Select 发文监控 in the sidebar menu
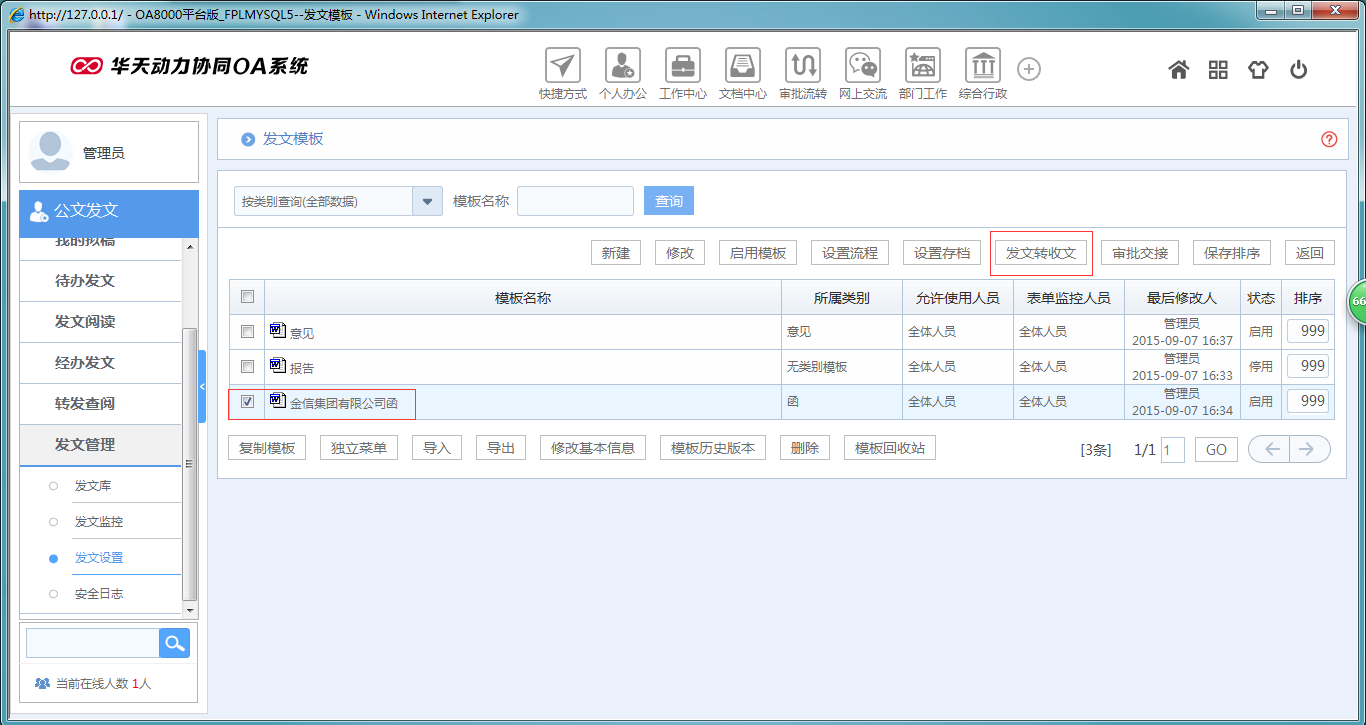Screen dimensions: 1366x725 99,521
